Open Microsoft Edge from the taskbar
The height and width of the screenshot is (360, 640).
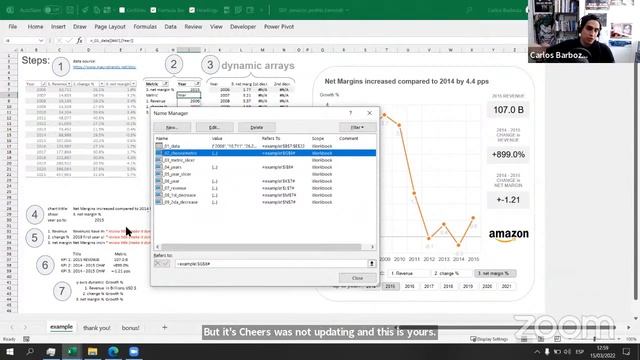[113, 351]
